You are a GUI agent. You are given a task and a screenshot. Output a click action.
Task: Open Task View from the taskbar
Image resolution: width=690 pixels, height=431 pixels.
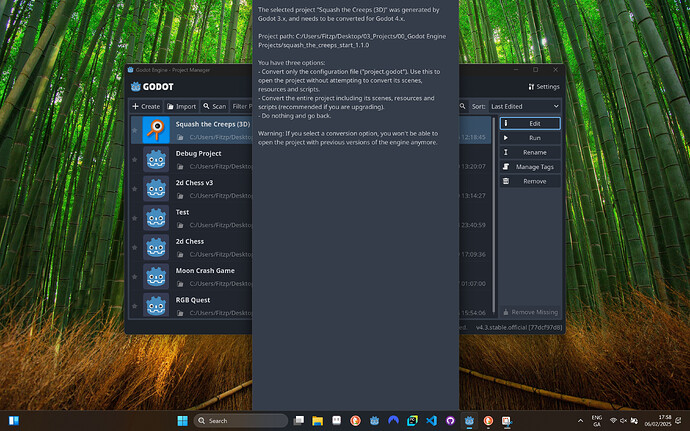point(299,421)
